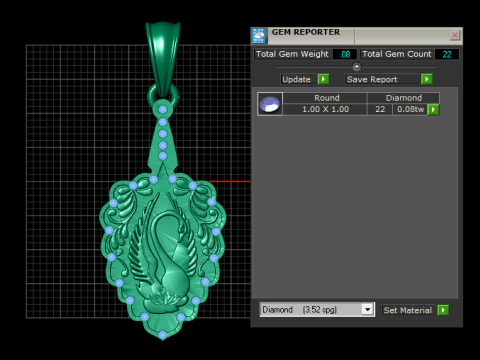The height and width of the screenshot is (360, 480).
Task: Open the Diamond (3.52 spg) material dropdown
Action: (367, 310)
